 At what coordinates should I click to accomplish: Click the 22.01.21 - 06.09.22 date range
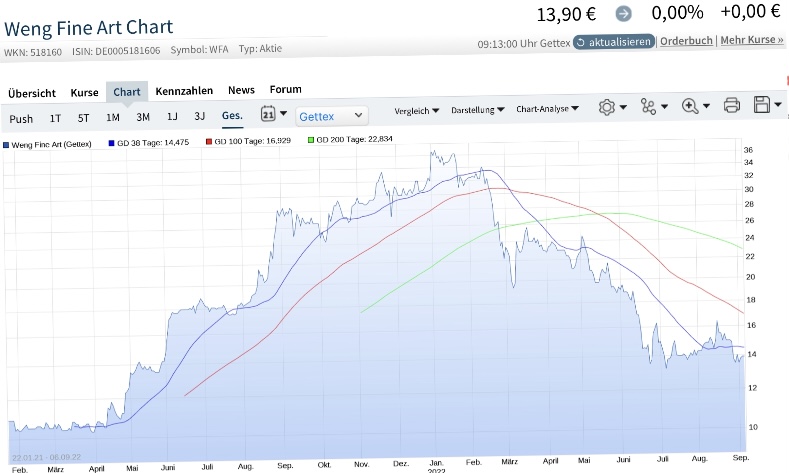tap(46, 457)
